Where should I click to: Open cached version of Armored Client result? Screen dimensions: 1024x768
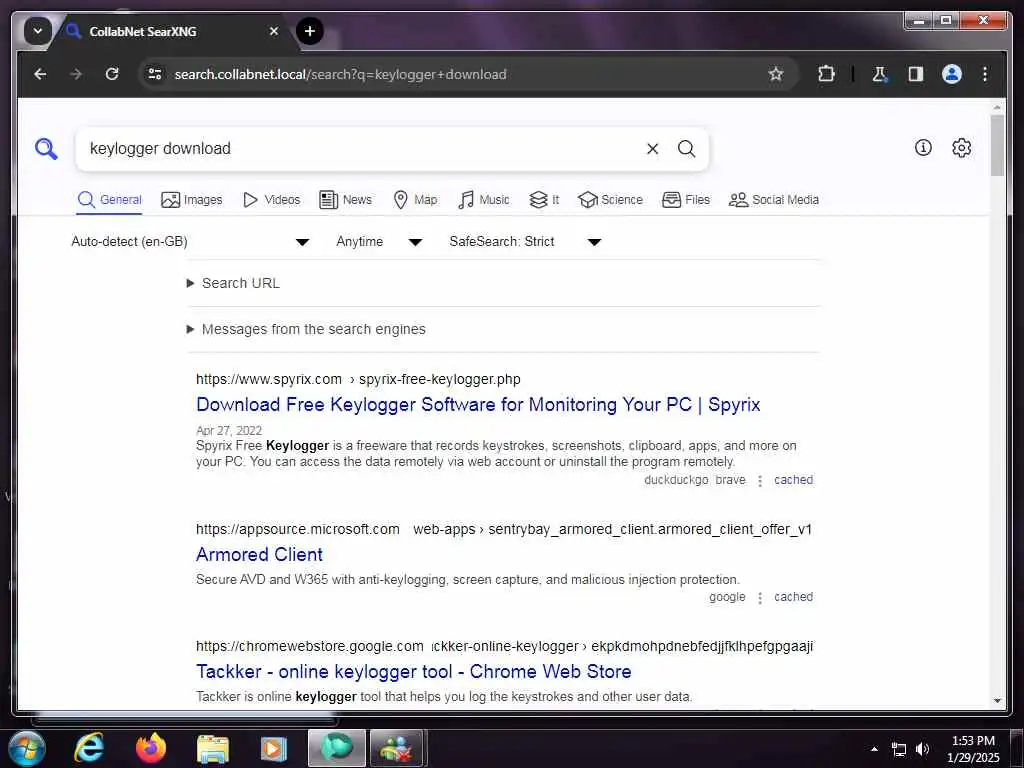point(793,597)
